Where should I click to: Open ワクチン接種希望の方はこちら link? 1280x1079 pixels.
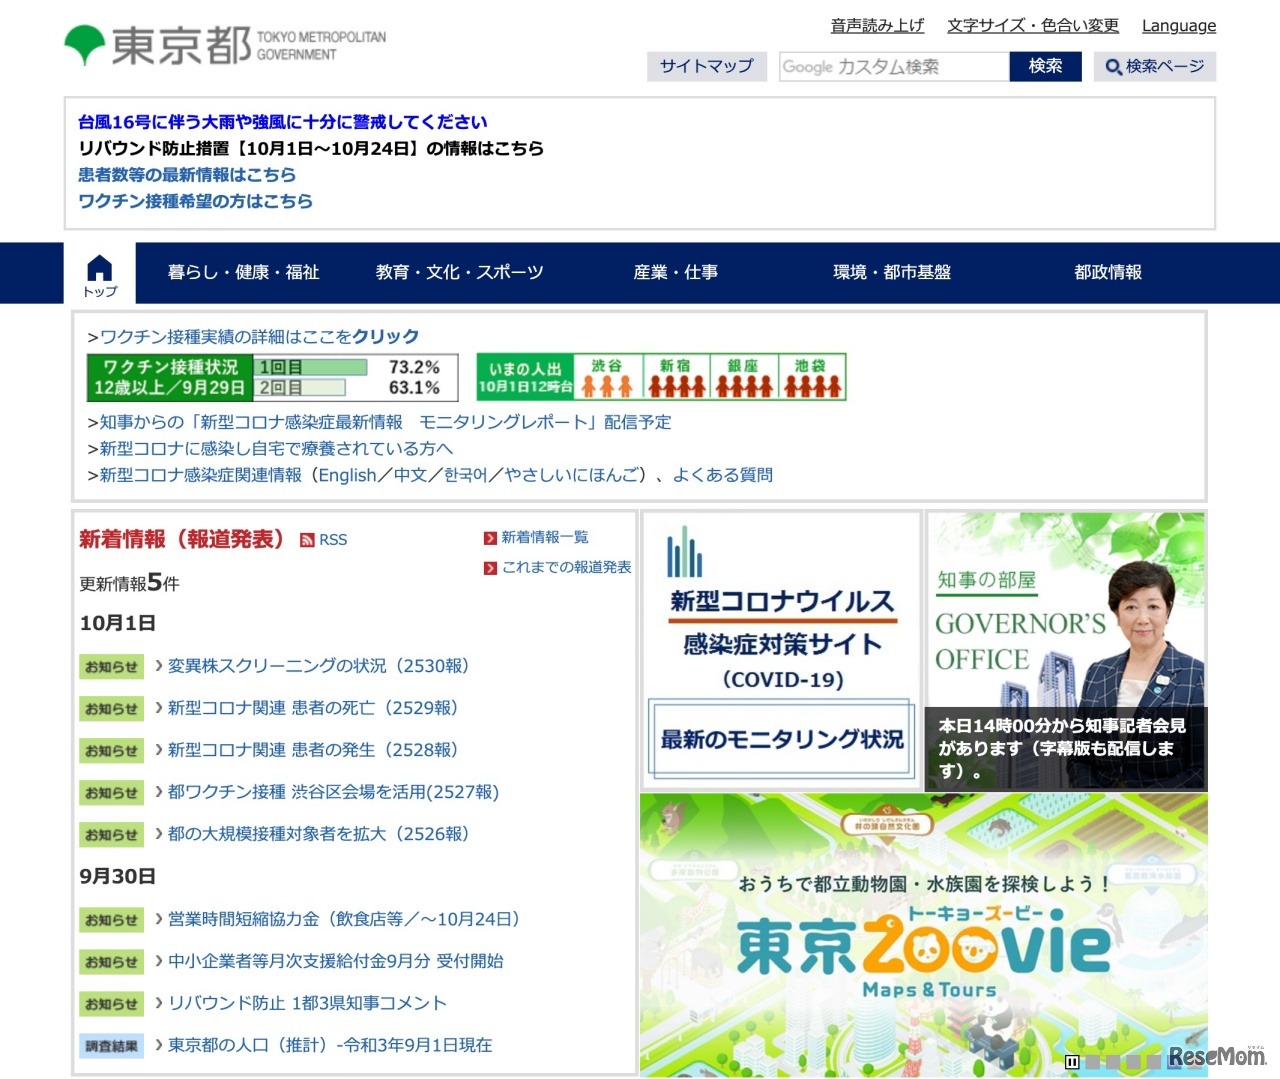coord(196,201)
